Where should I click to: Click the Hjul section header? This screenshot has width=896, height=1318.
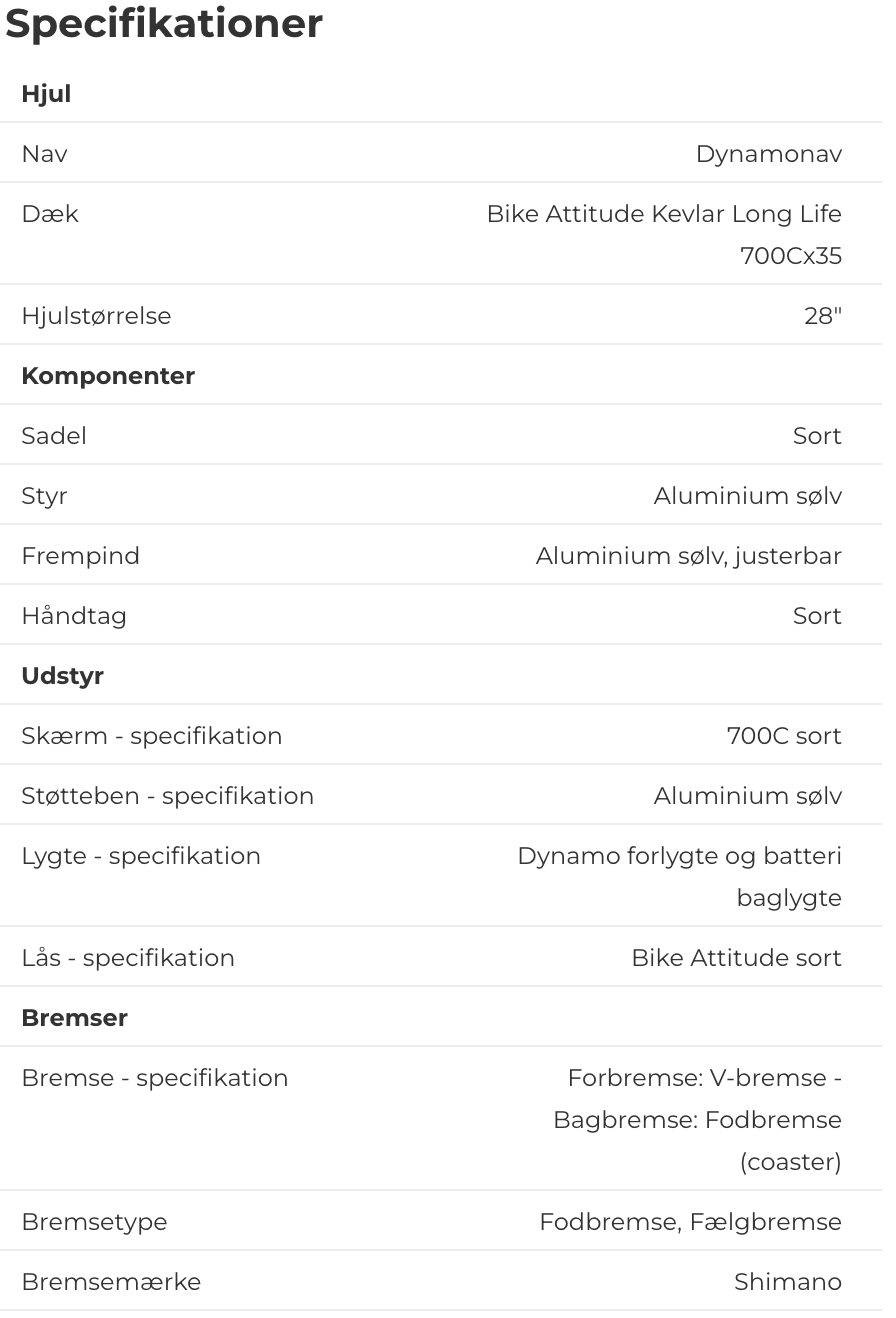(46, 94)
